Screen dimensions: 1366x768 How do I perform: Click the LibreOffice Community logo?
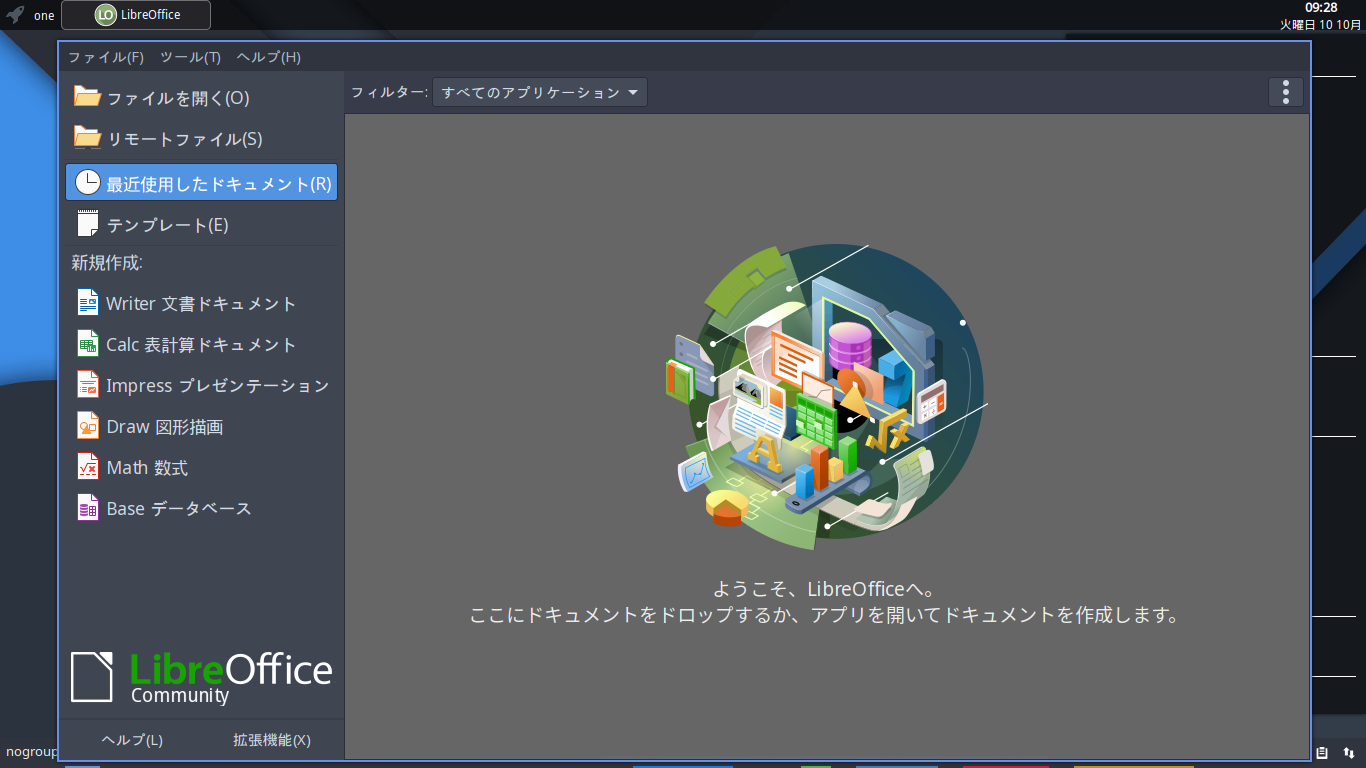coord(201,677)
